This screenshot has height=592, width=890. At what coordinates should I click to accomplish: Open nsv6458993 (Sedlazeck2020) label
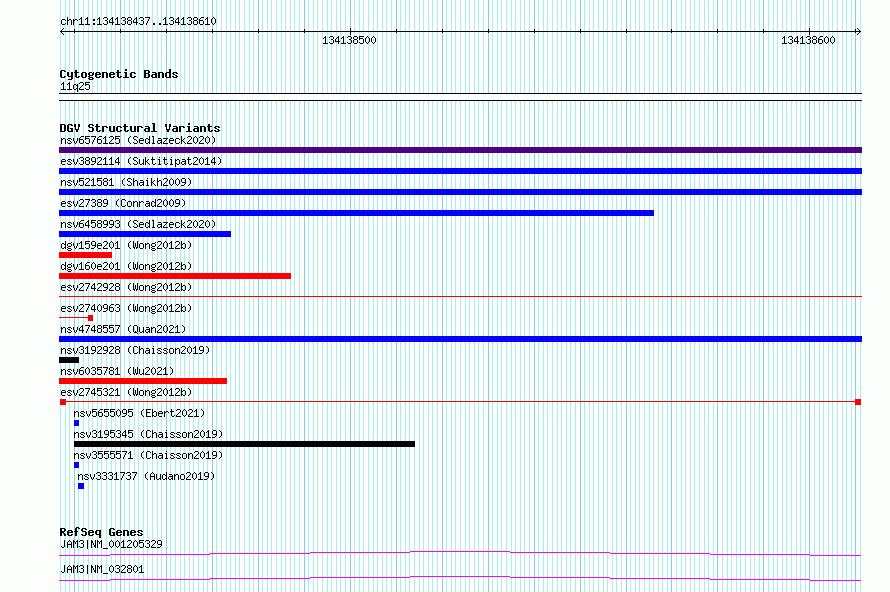tap(138, 224)
